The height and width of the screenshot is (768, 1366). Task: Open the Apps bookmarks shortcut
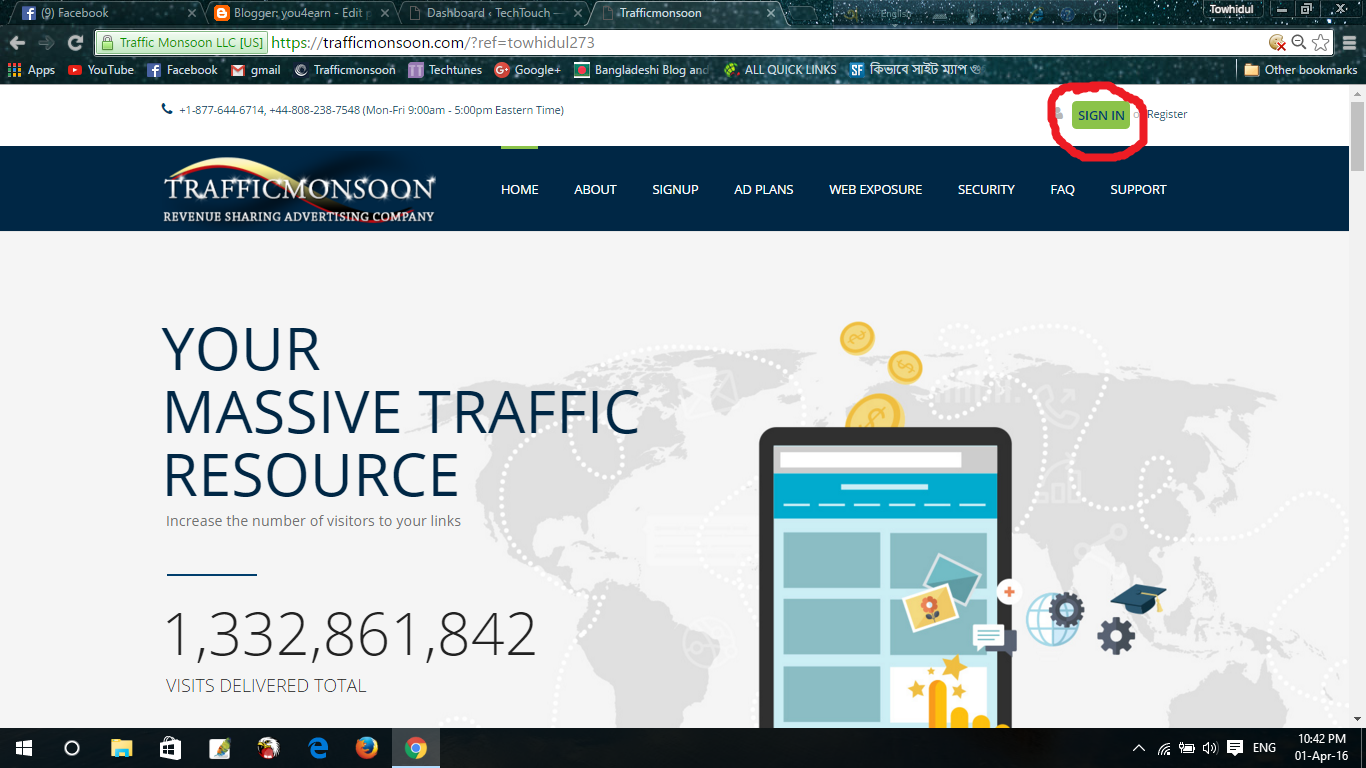(x=31, y=70)
